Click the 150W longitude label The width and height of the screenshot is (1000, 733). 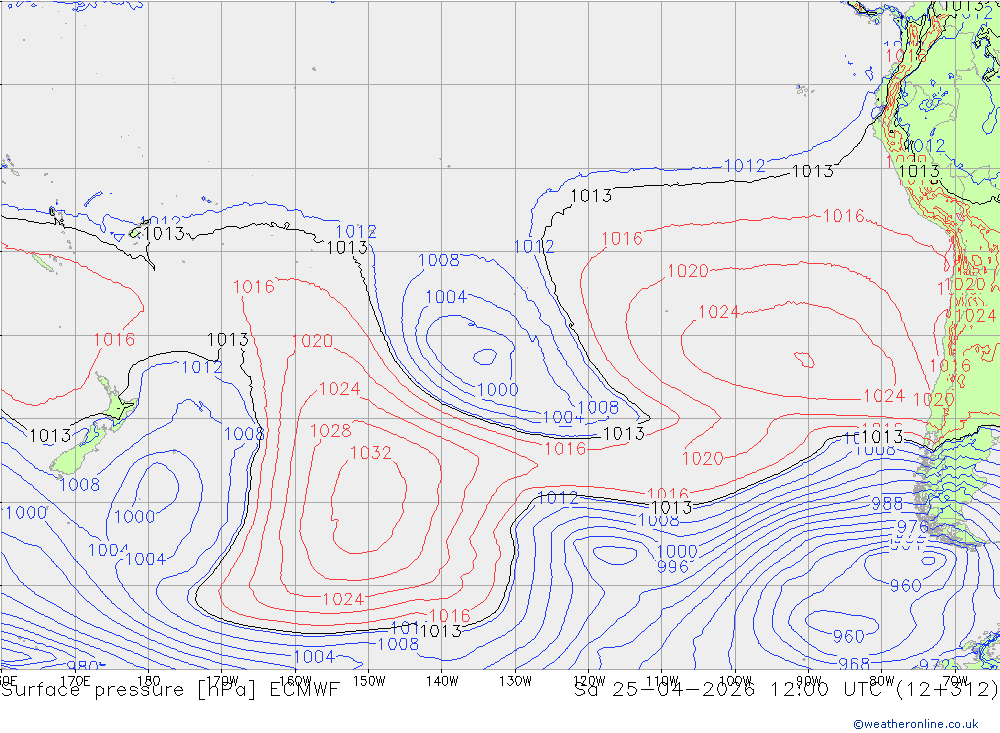369,681
